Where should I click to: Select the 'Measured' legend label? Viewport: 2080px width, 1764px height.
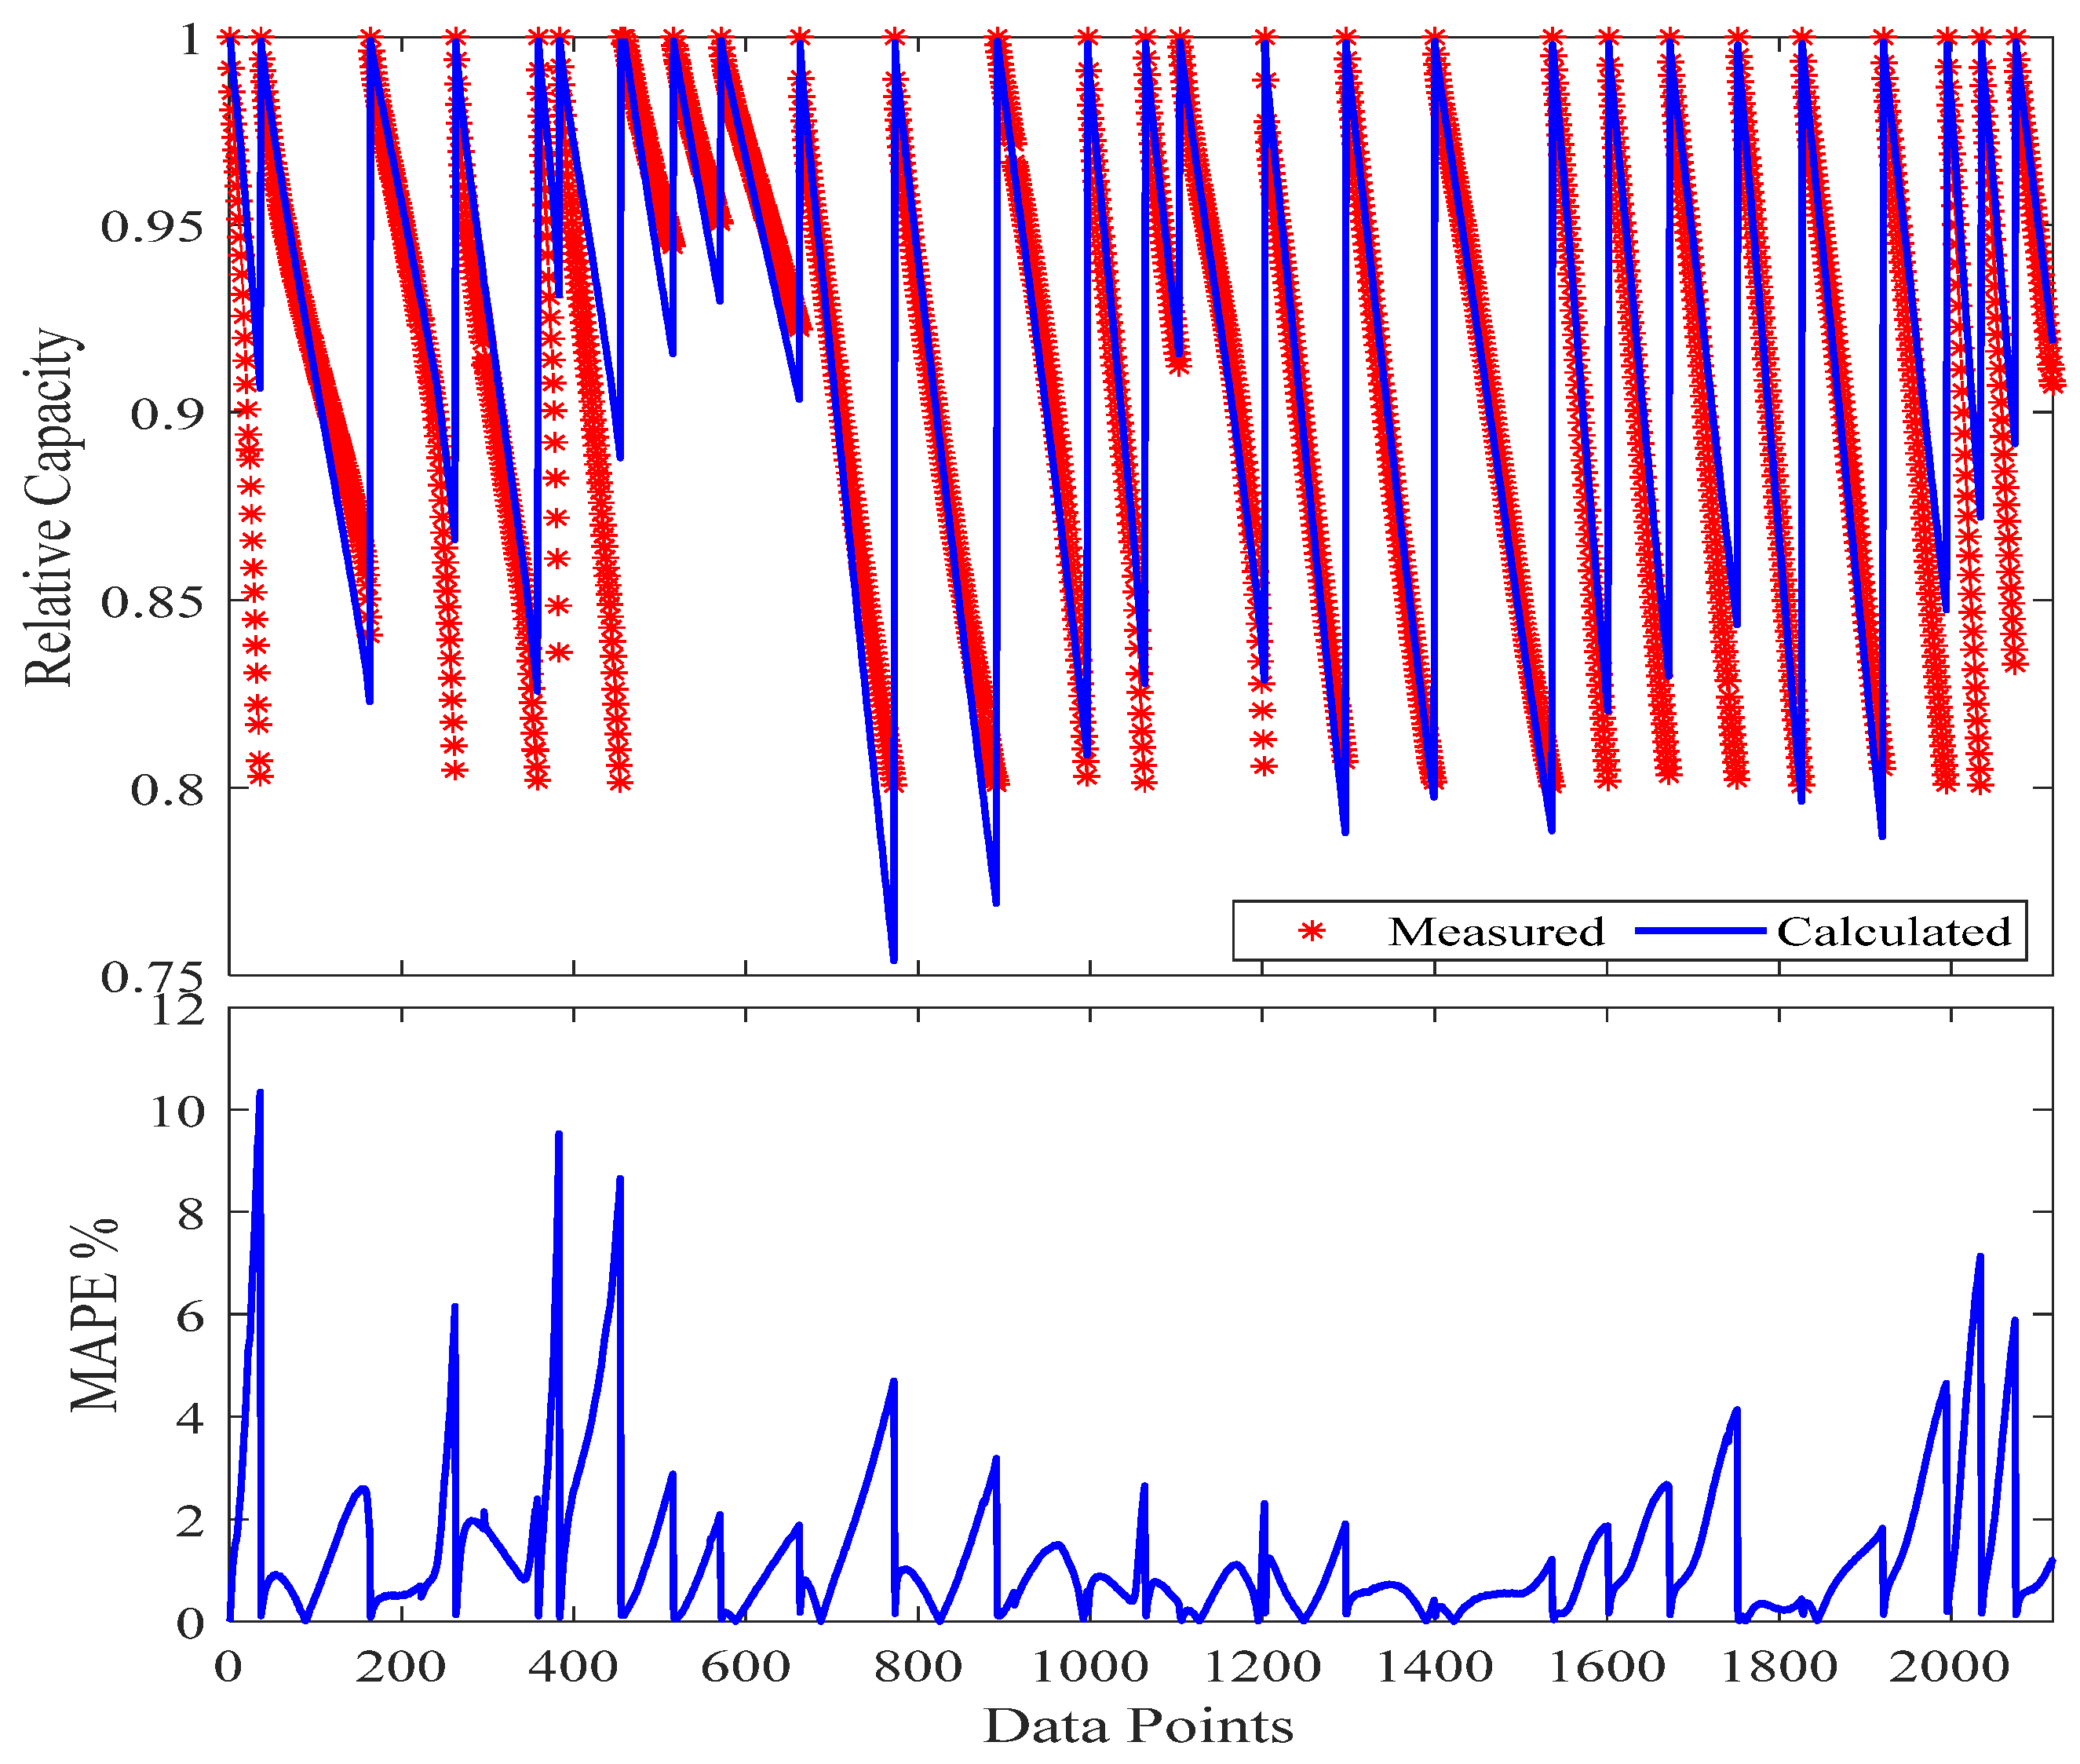point(1495,932)
